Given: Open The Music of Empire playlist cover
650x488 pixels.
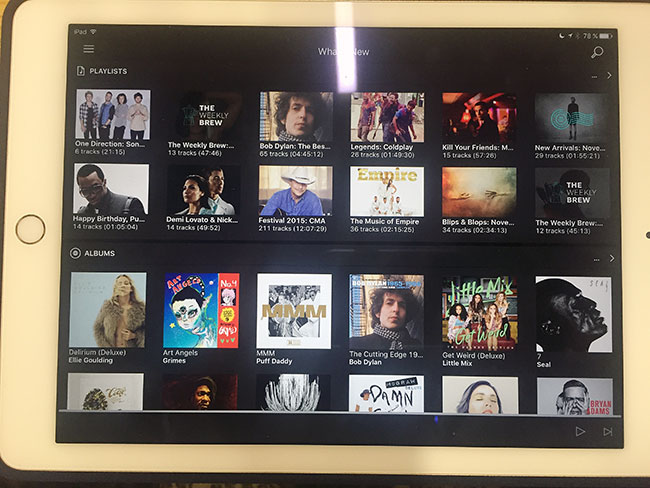Looking at the screenshot, I should click(387, 192).
